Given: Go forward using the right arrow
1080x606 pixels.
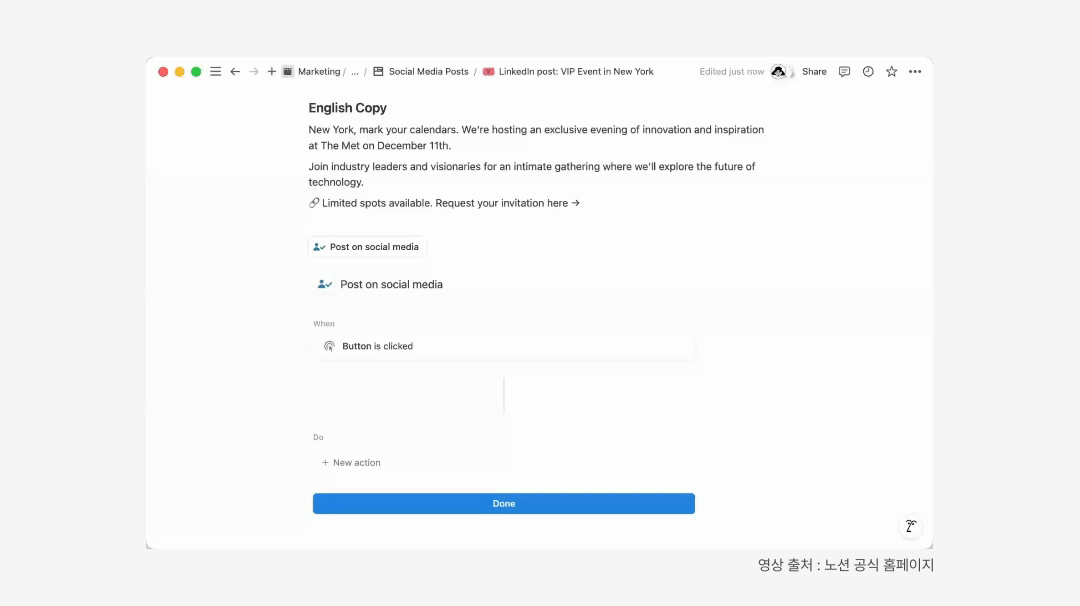Looking at the screenshot, I should [x=254, y=72].
